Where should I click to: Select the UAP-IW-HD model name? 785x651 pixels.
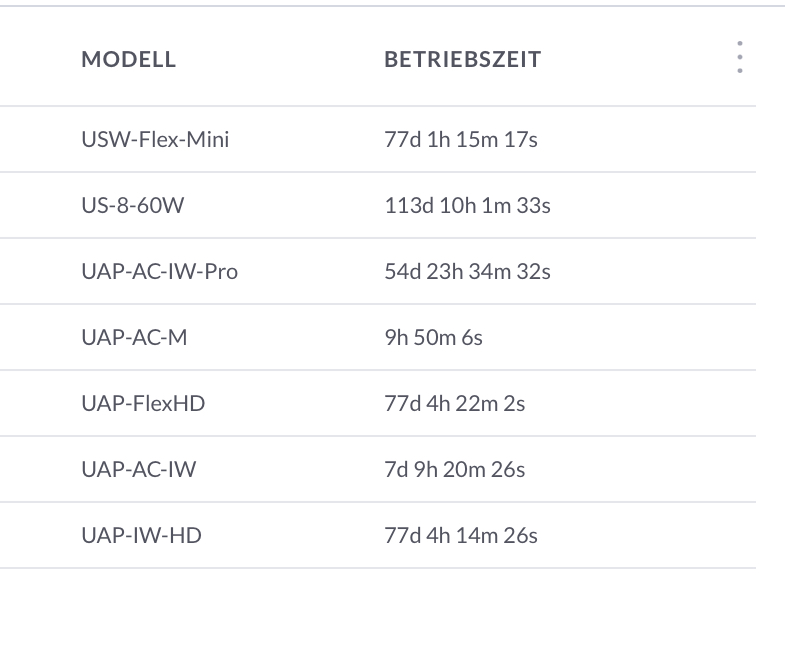point(141,536)
